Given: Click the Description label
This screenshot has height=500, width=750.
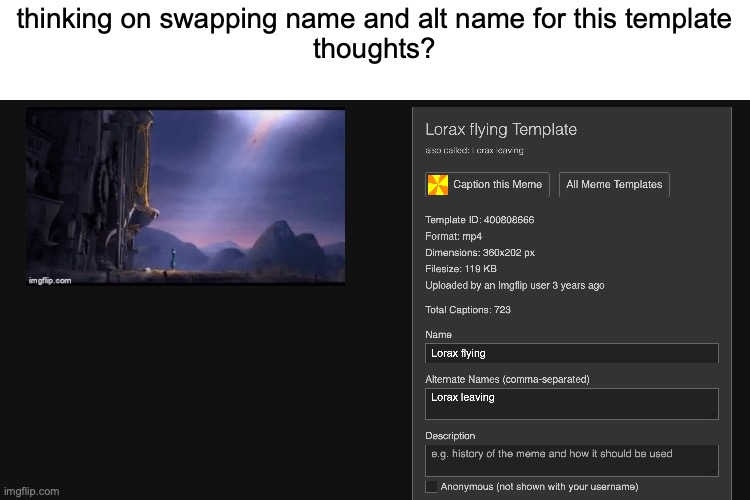Looking at the screenshot, I should (x=450, y=435).
